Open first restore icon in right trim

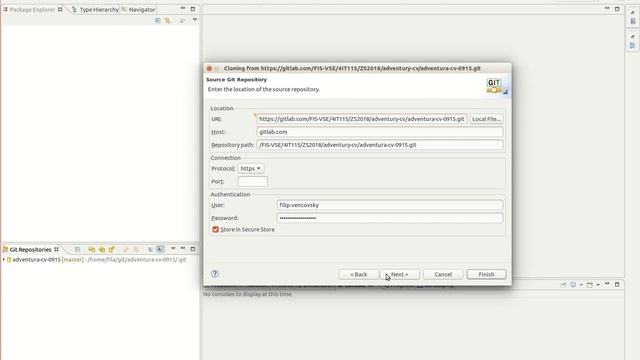633,13
